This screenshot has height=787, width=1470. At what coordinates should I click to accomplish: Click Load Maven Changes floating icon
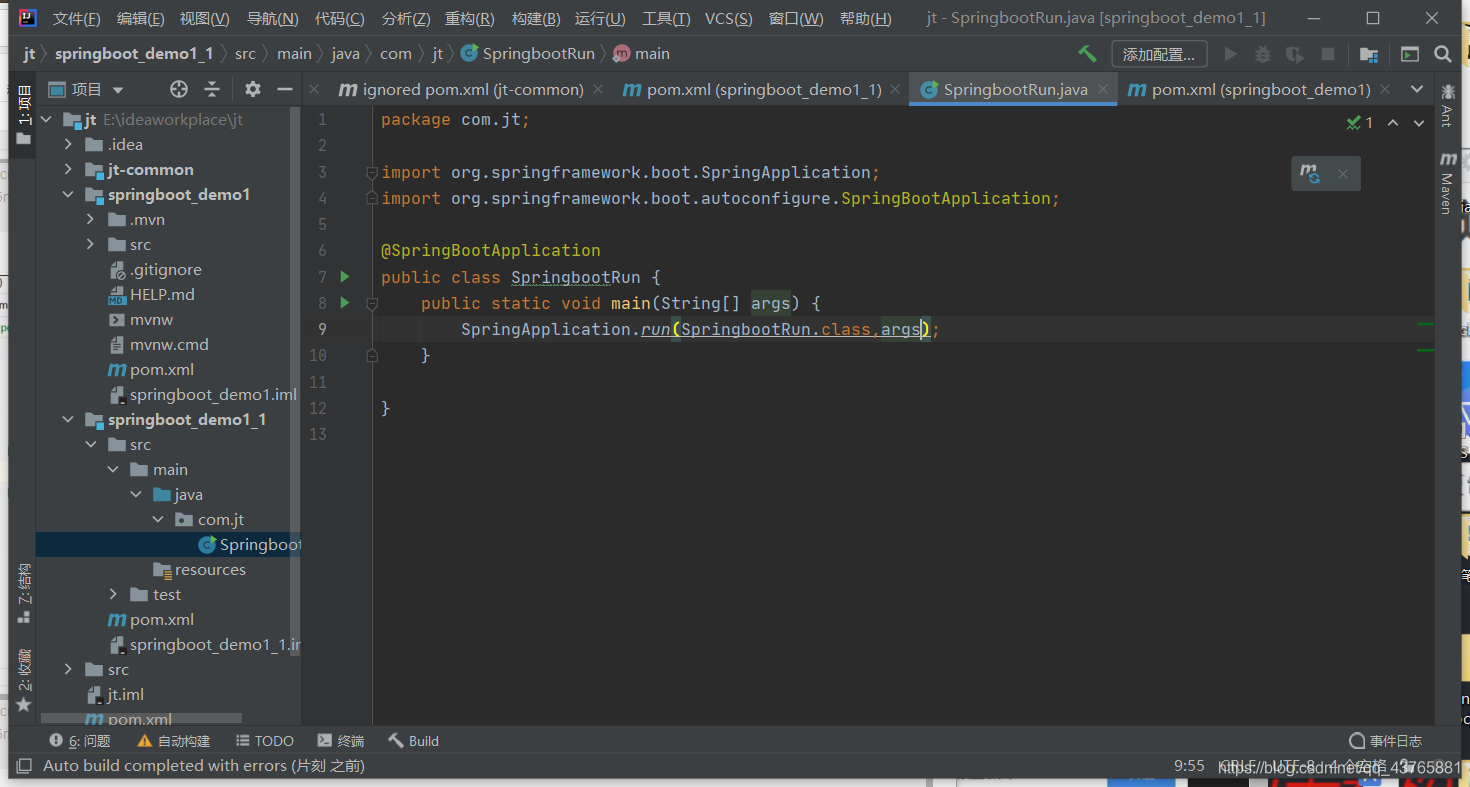[x=1310, y=174]
